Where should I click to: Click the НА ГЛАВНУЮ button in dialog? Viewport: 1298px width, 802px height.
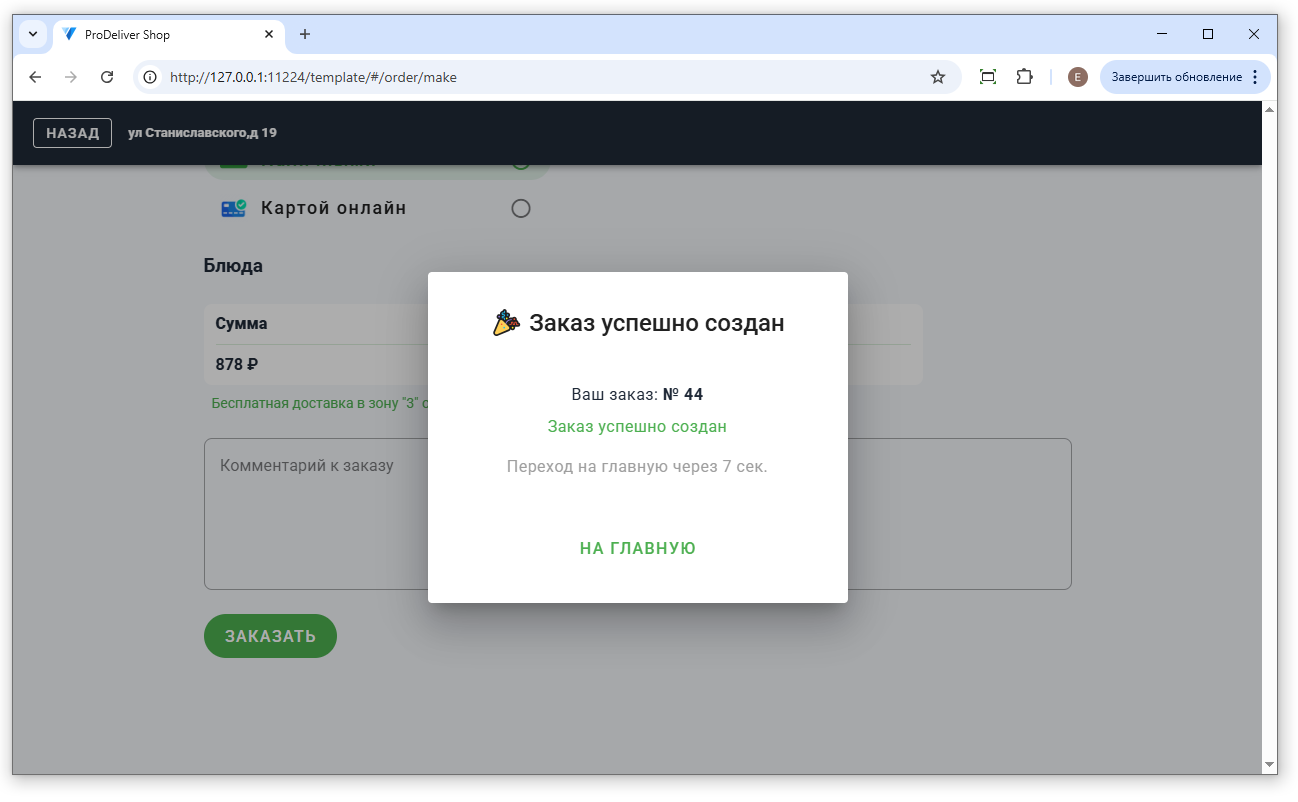(x=637, y=548)
